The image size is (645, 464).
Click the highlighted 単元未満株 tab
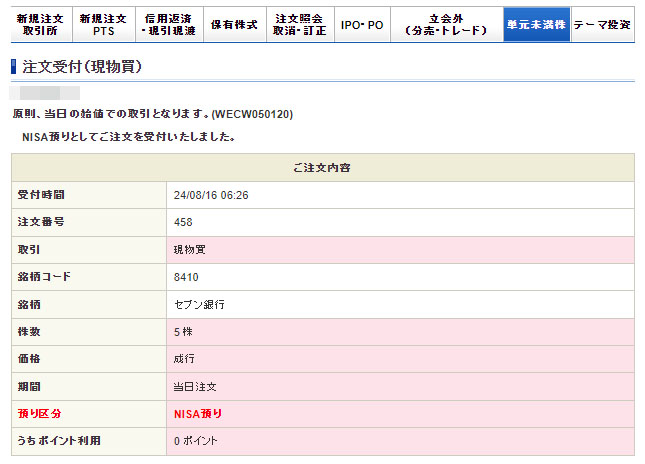coord(536,24)
